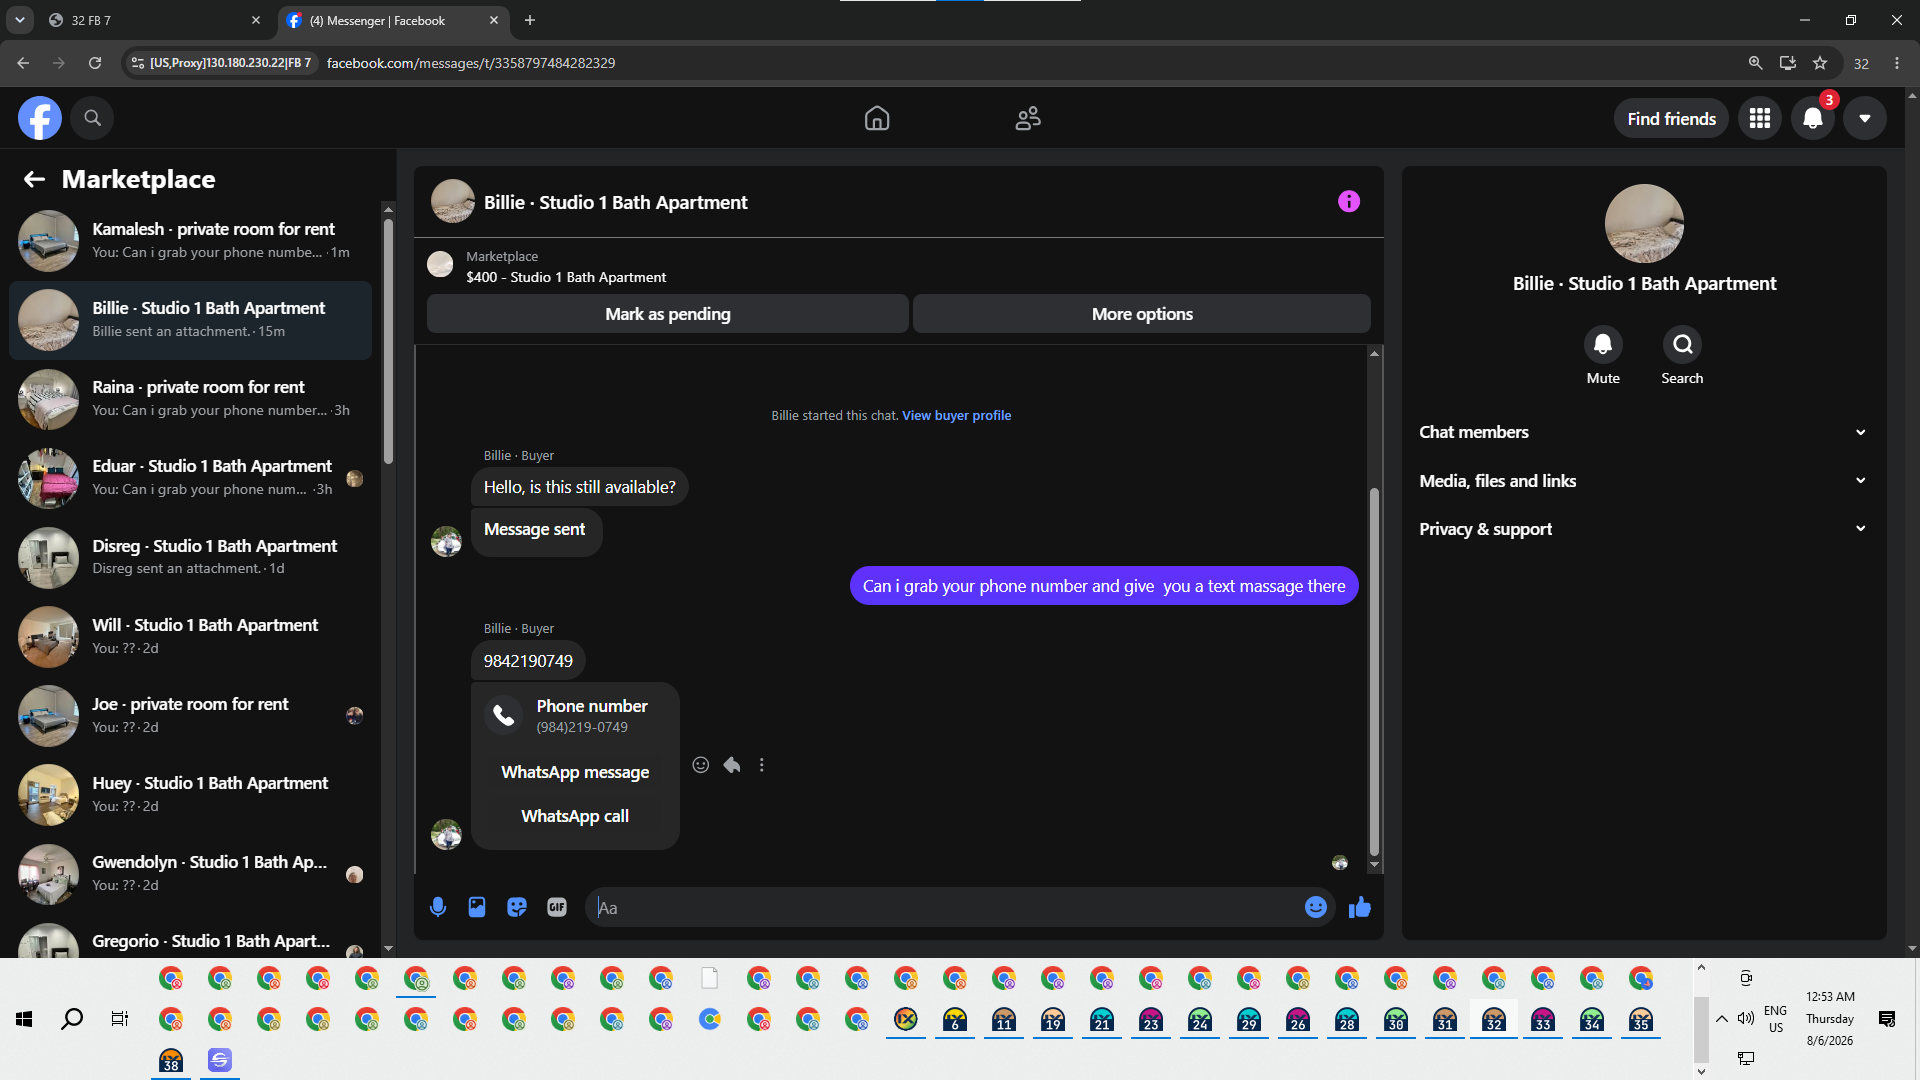The height and width of the screenshot is (1080, 1920).
Task: Click Mark as pending
Action: 668,314
